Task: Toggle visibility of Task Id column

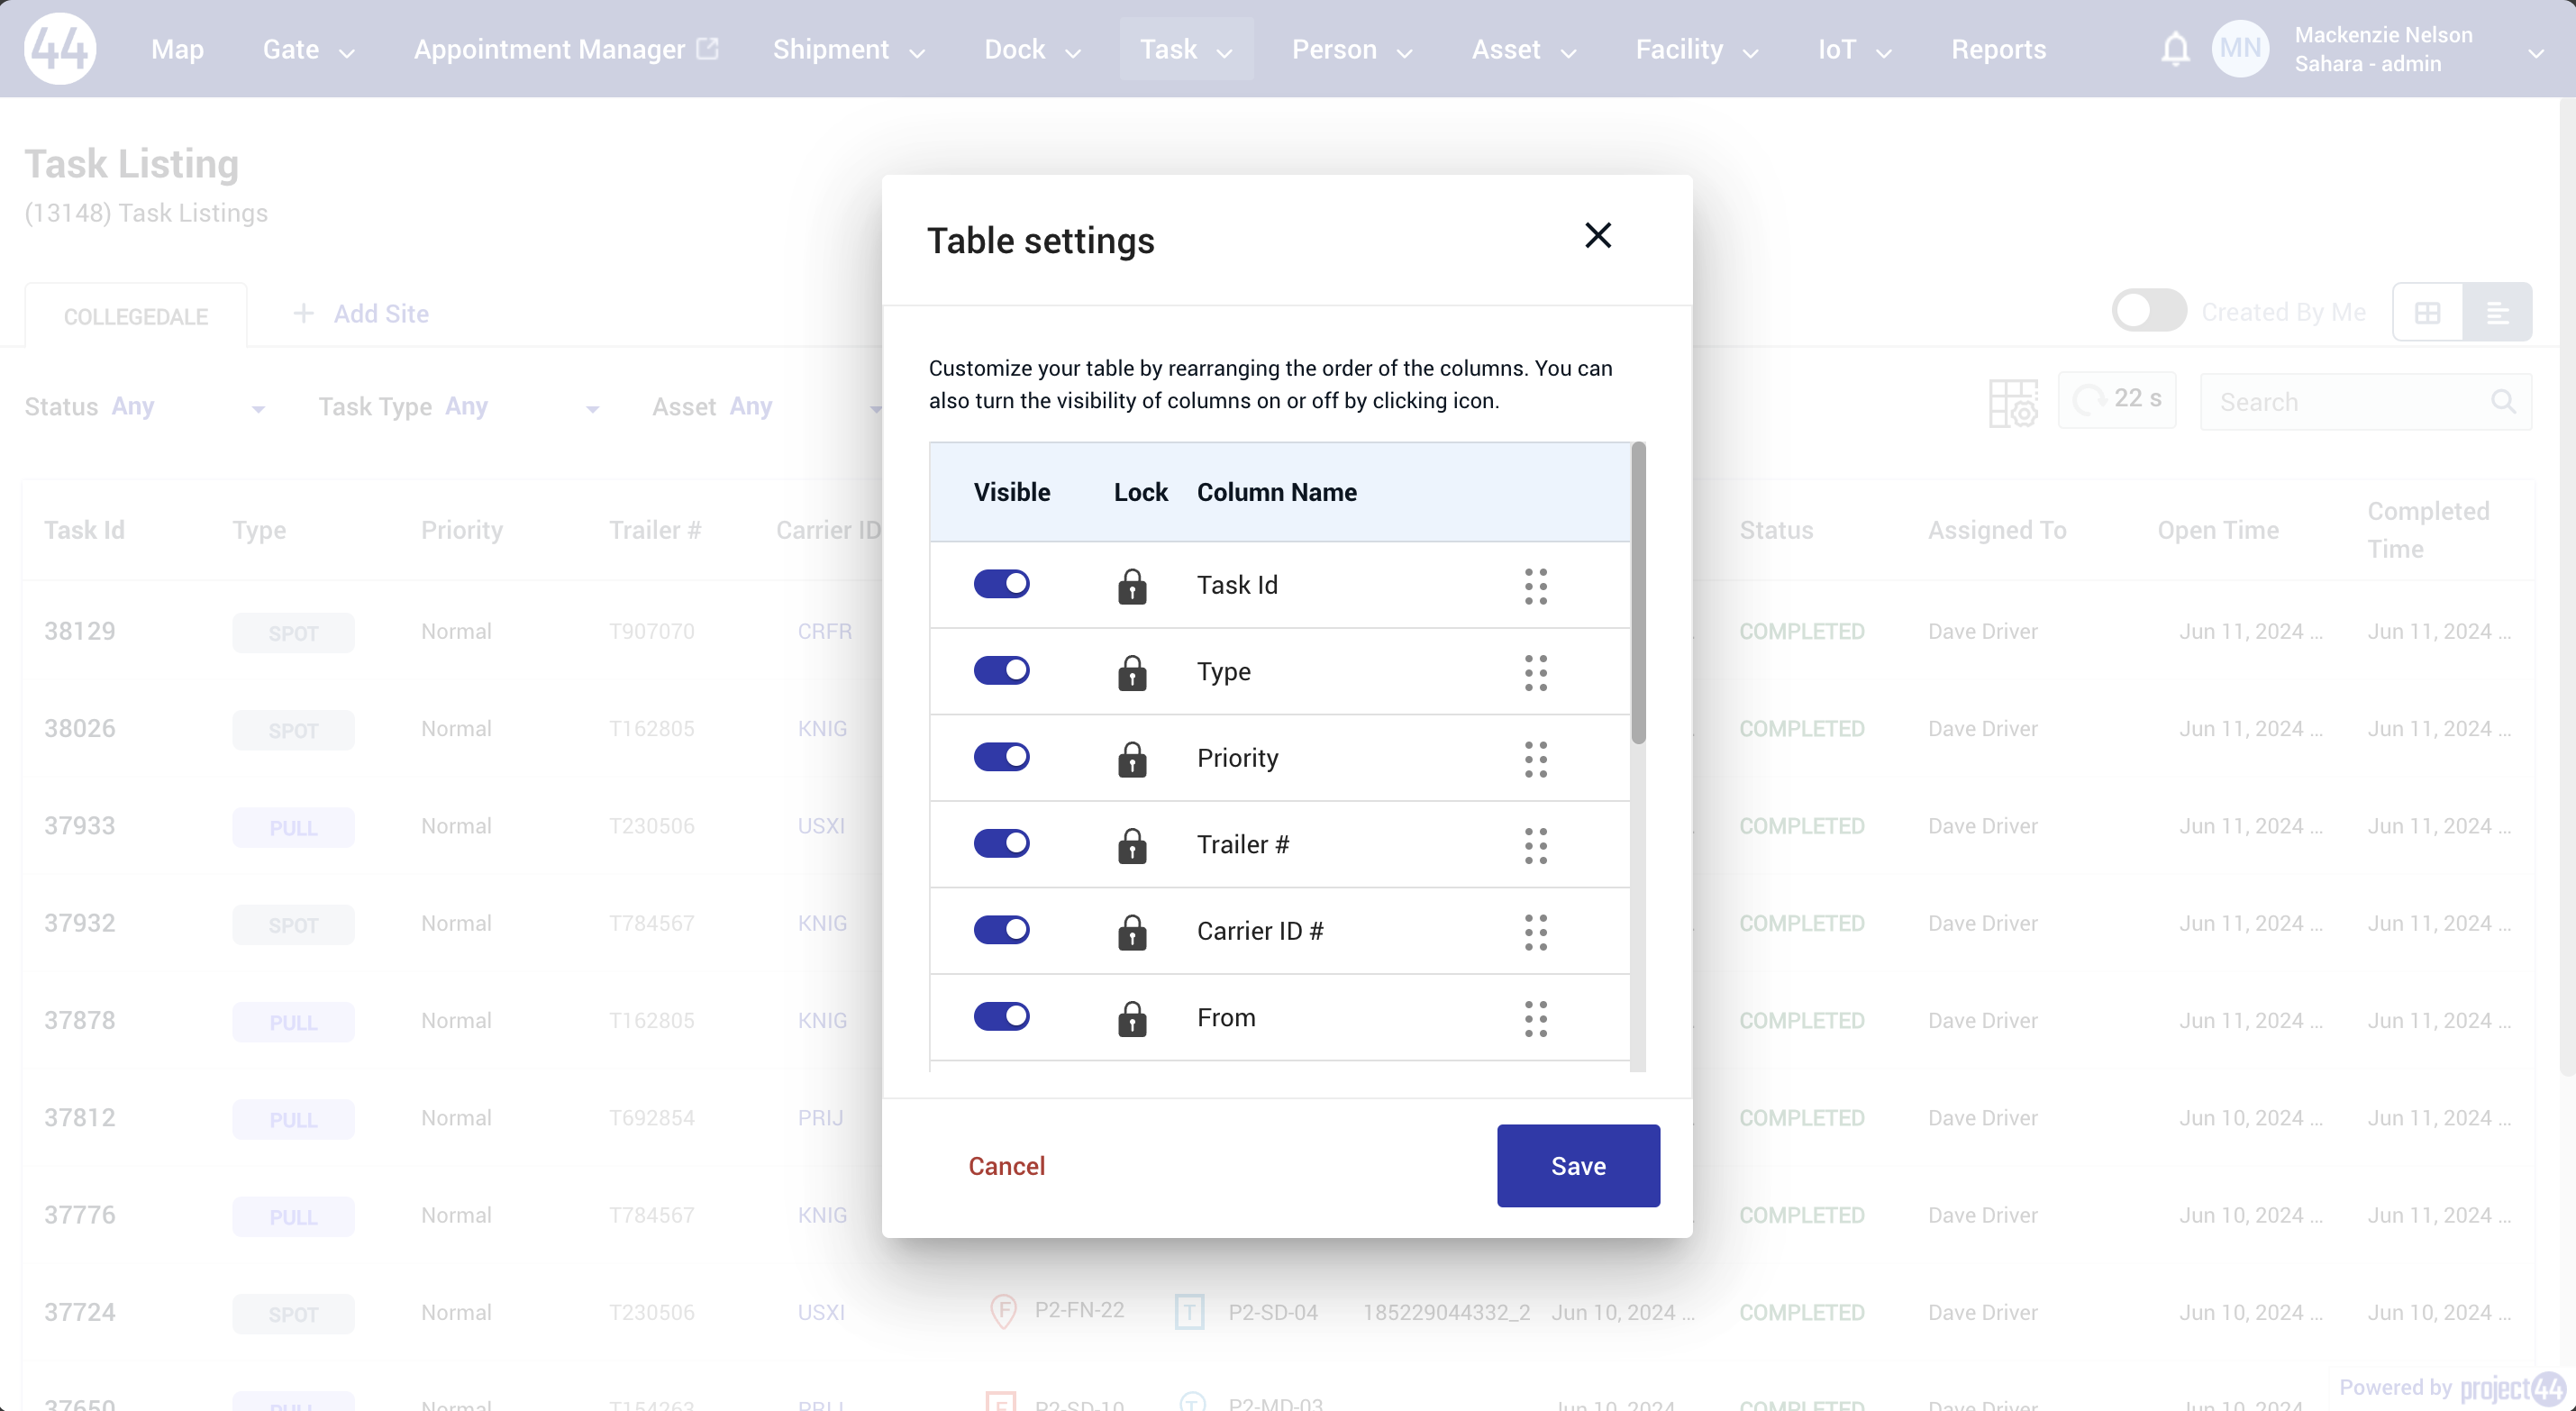Action: (1002, 584)
